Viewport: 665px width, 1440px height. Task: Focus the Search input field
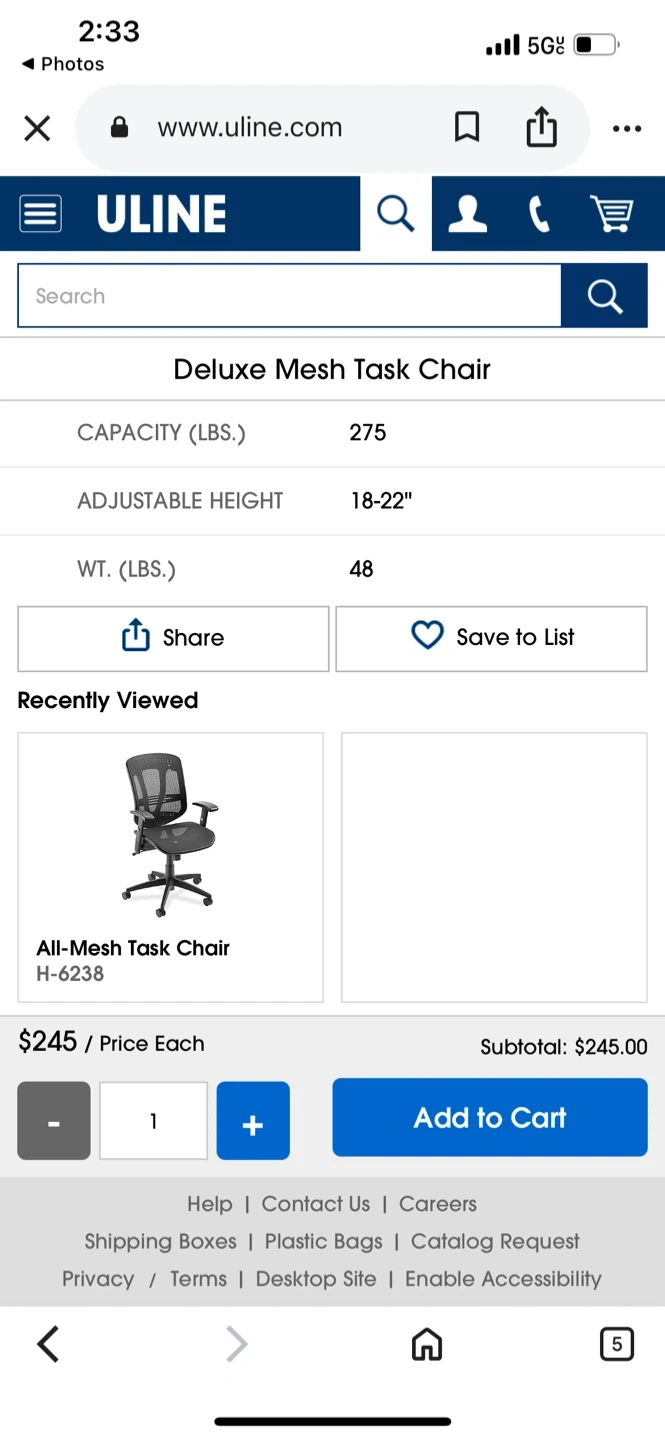(x=289, y=296)
